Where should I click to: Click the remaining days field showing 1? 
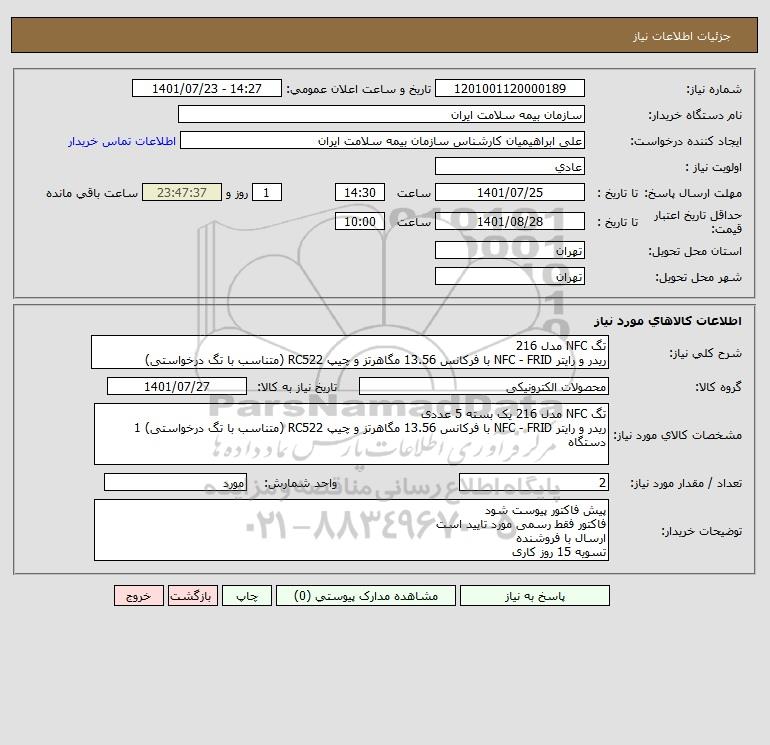[x=267, y=193]
